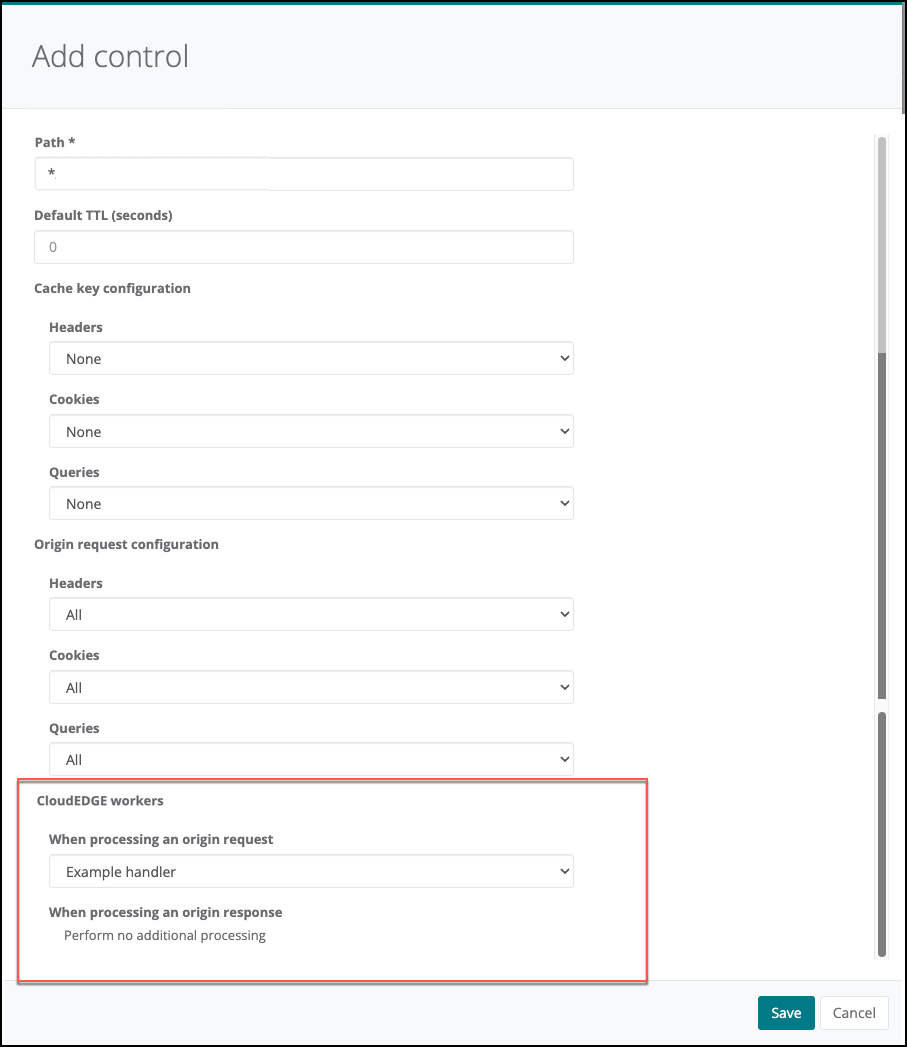Focus the Default TTL seconds field

pos(304,247)
